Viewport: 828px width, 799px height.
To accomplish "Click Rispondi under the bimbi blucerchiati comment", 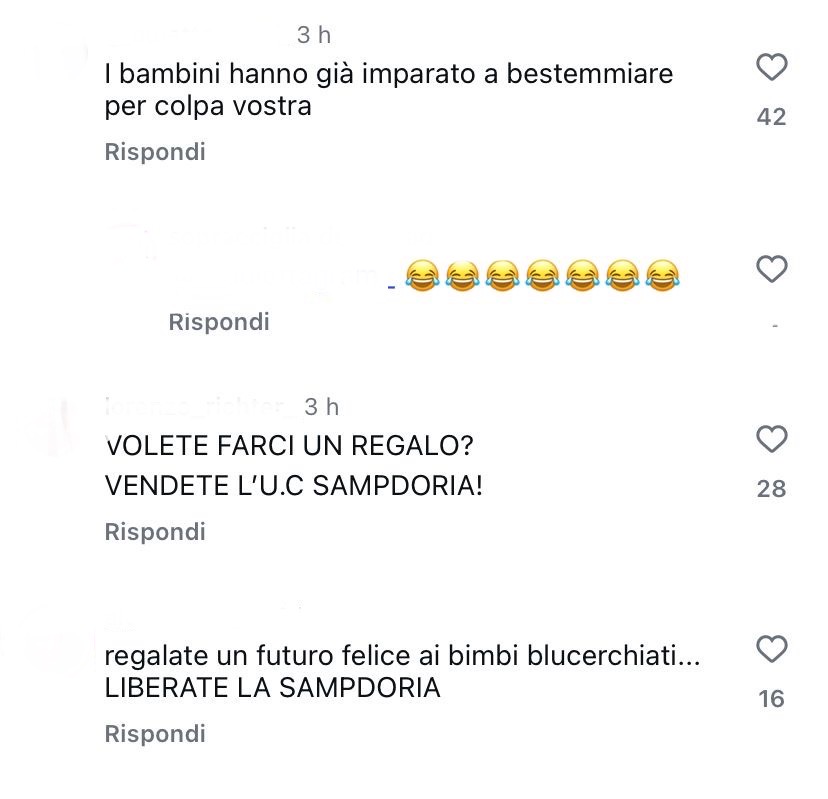I will 155,734.
